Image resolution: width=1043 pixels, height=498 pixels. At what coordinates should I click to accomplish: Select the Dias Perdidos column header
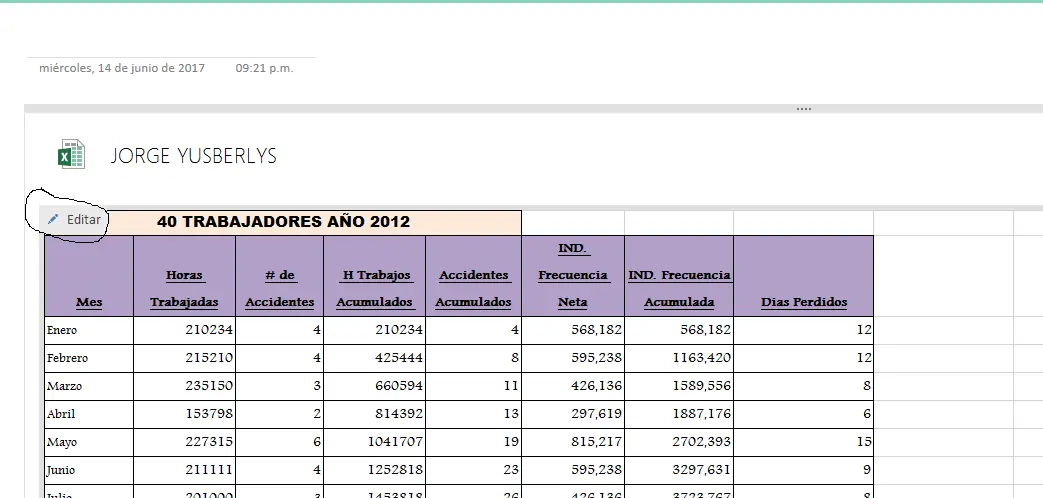[804, 276]
